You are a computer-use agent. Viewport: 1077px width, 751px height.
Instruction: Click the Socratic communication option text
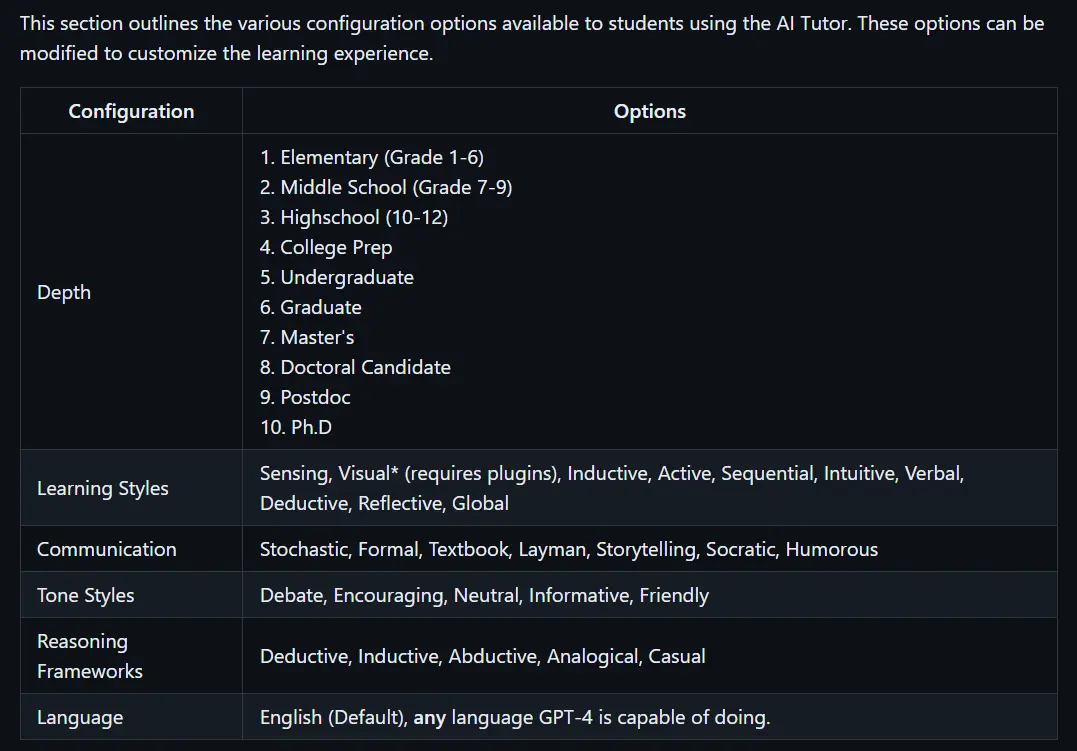click(x=742, y=549)
